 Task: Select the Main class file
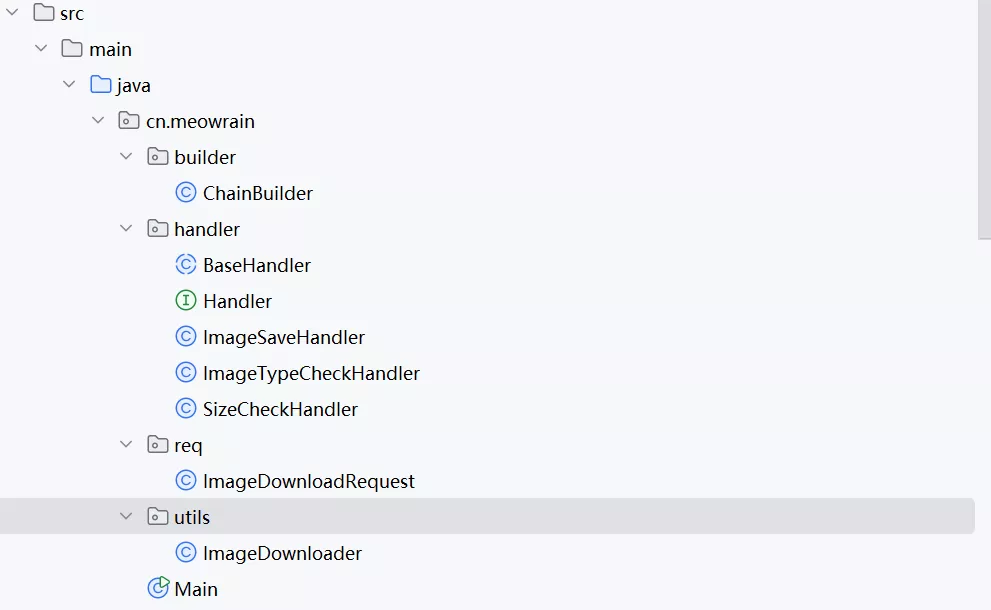[196, 589]
